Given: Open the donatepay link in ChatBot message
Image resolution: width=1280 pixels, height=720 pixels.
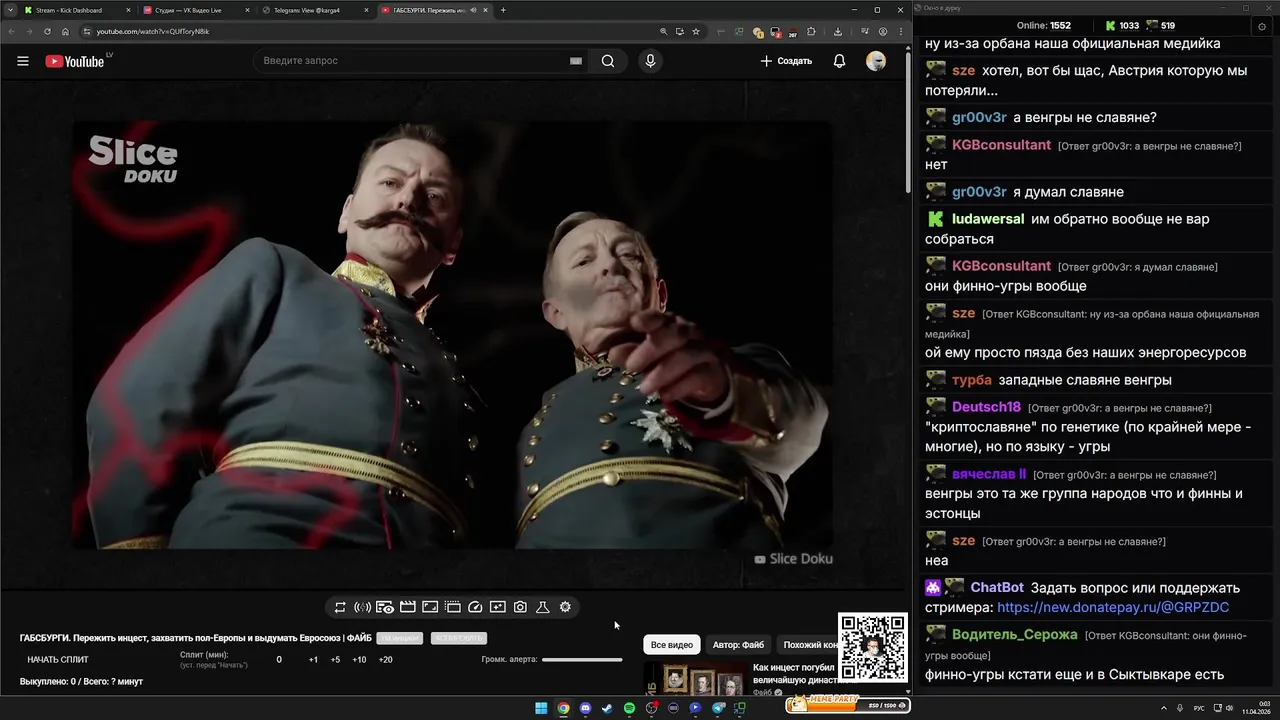Looking at the screenshot, I should point(1113,607).
